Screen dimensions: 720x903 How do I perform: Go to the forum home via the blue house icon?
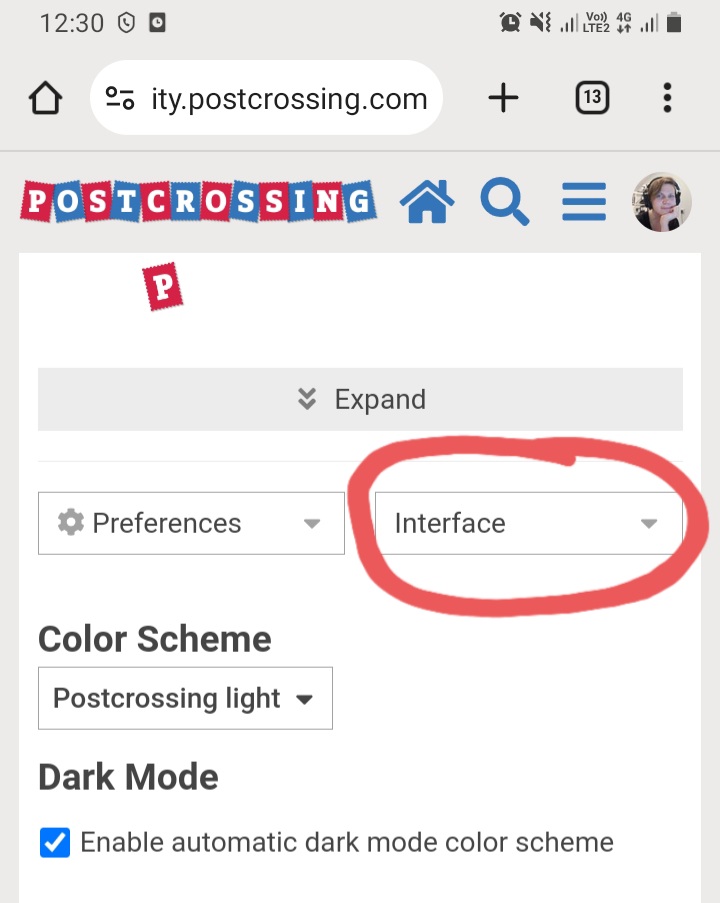pos(427,201)
